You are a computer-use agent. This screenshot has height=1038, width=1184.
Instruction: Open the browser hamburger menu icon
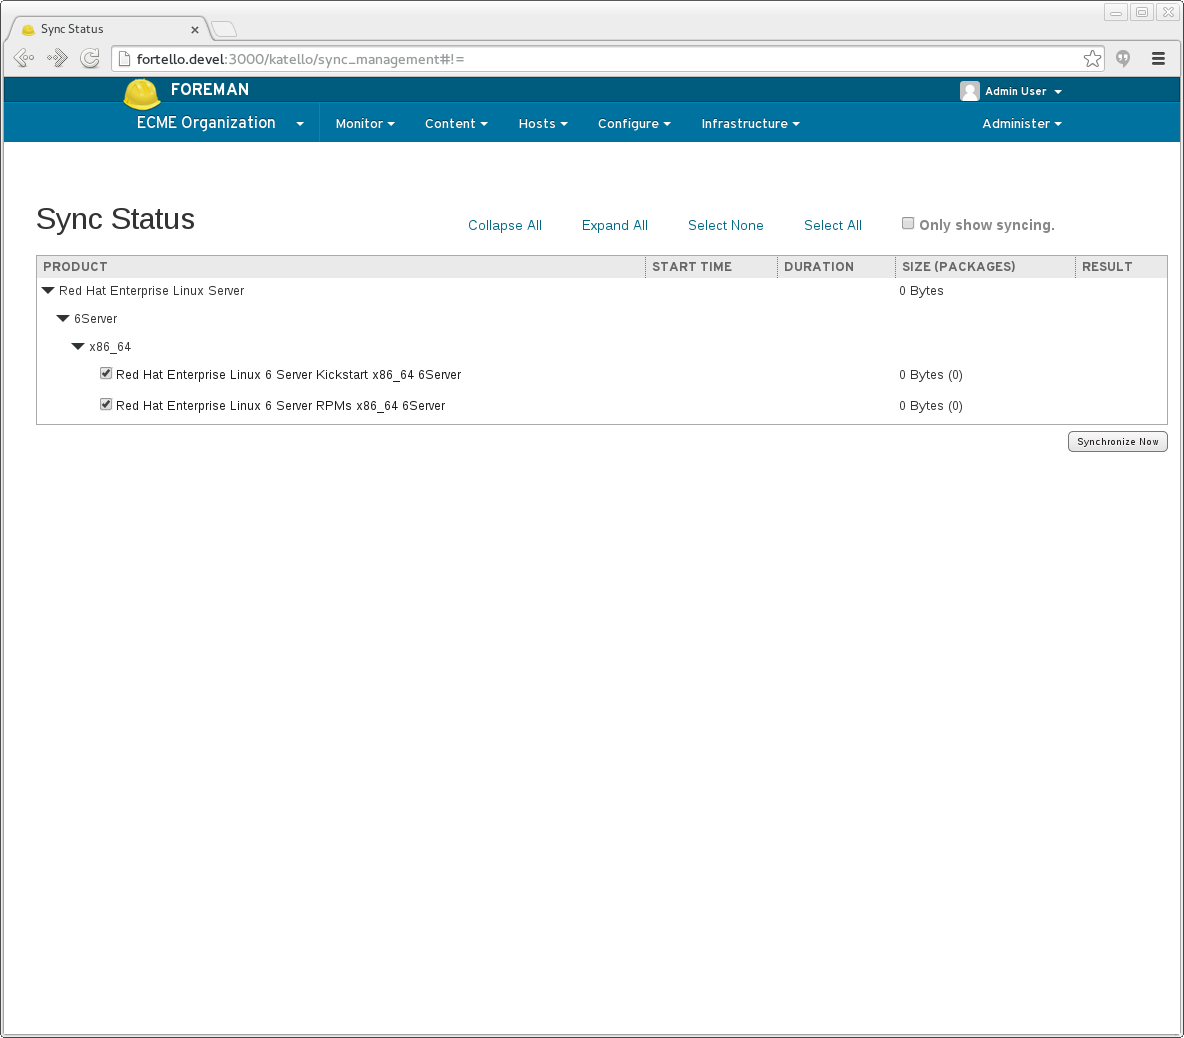point(1158,59)
